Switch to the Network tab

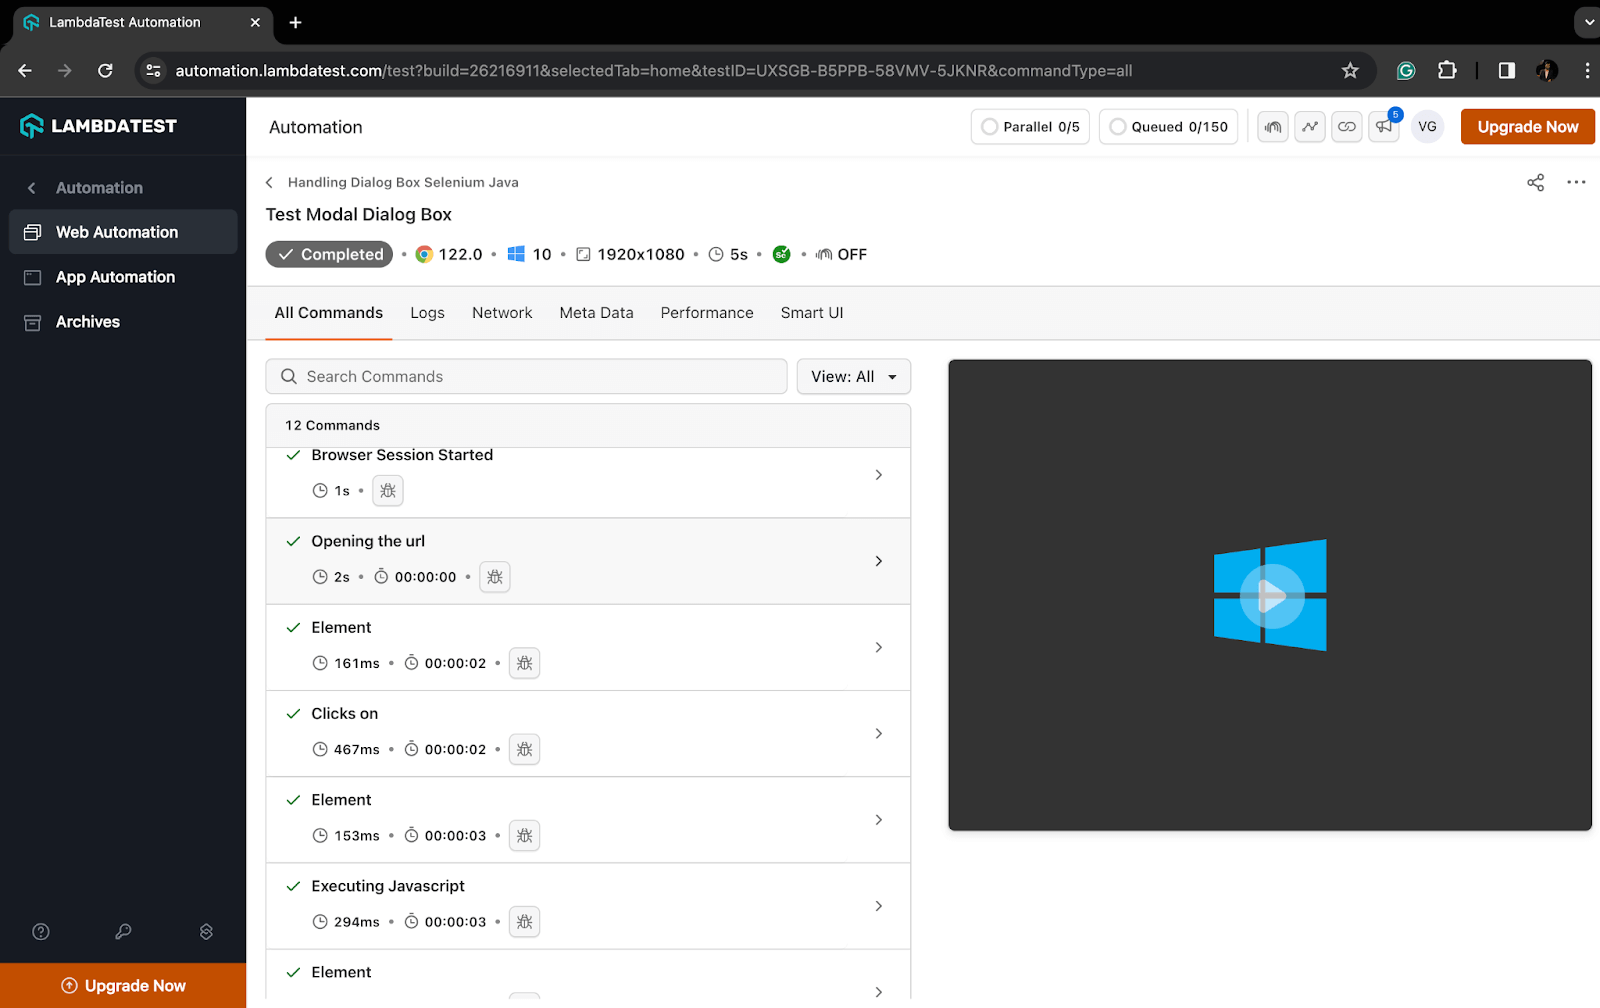coord(501,312)
